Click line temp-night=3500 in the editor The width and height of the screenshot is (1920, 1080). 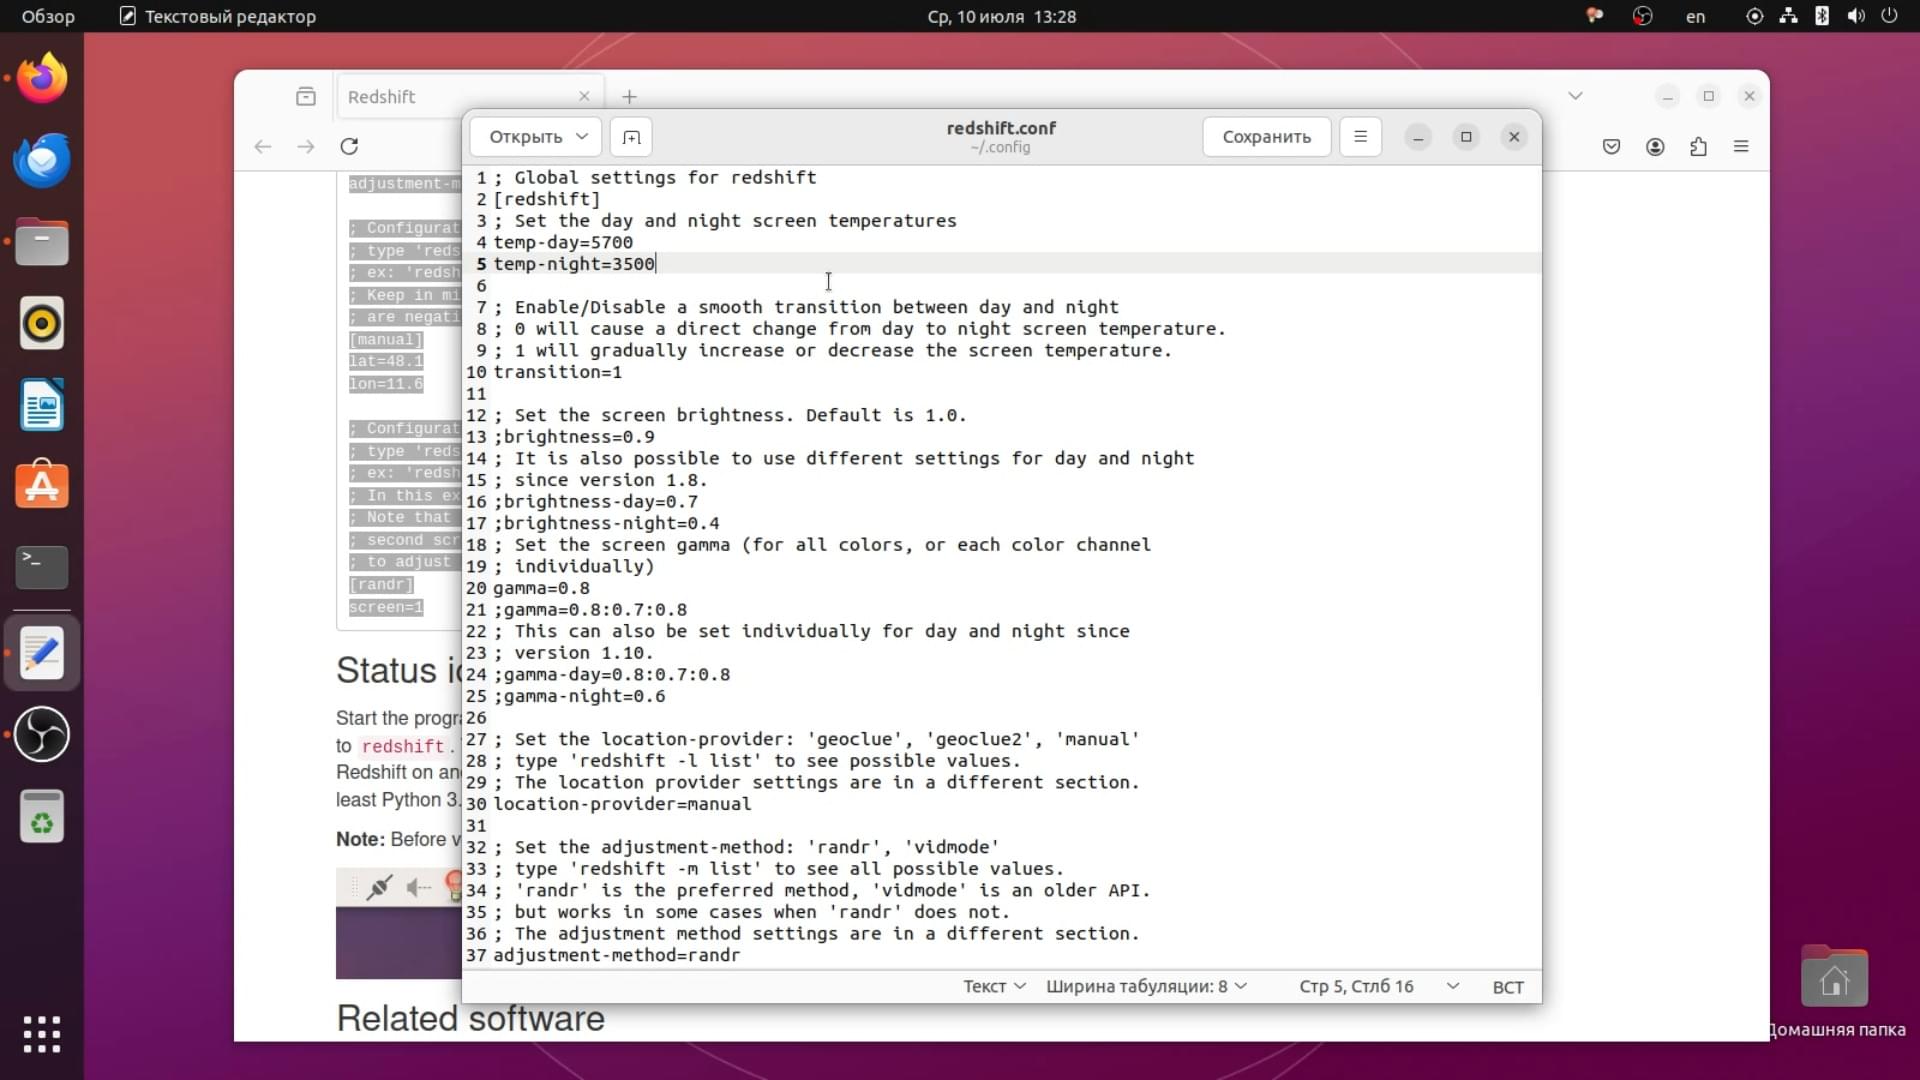574,264
